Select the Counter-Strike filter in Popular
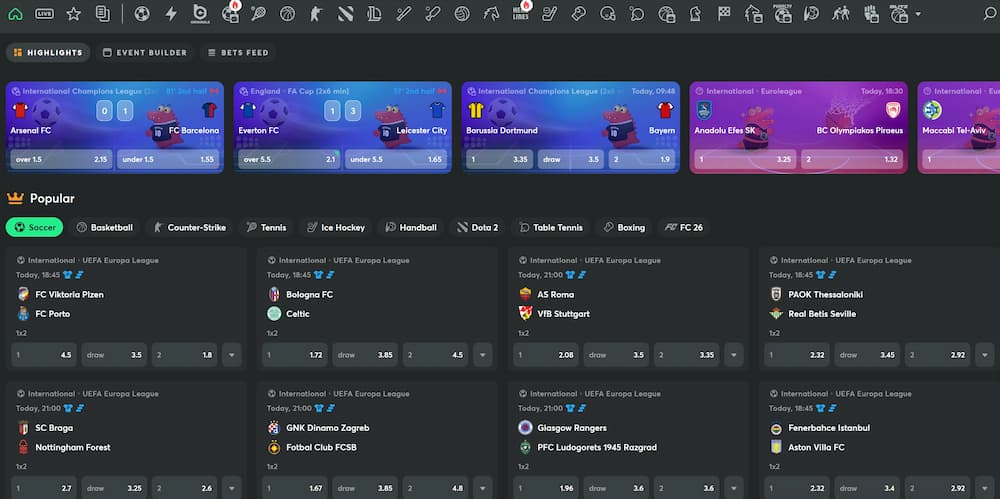Screen dimensions: 1000x499 coord(189,227)
